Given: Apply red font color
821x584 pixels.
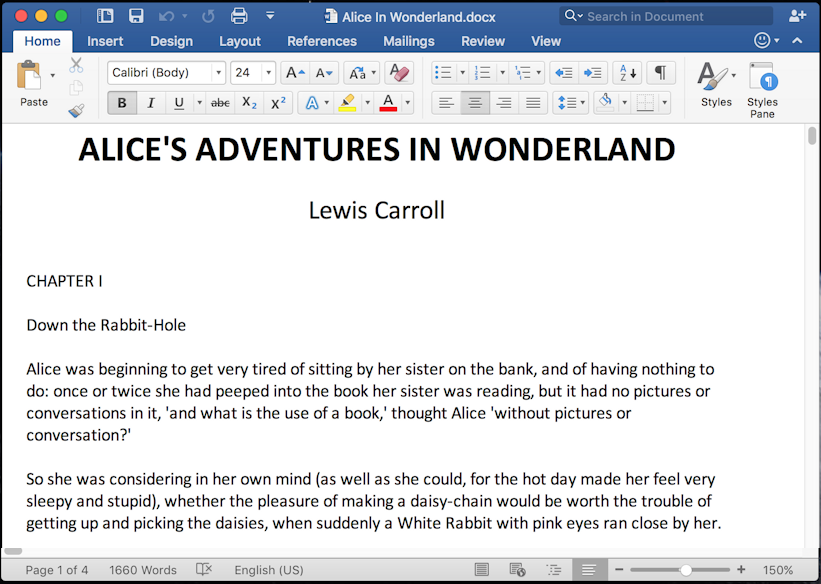Looking at the screenshot, I should coord(388,103).
